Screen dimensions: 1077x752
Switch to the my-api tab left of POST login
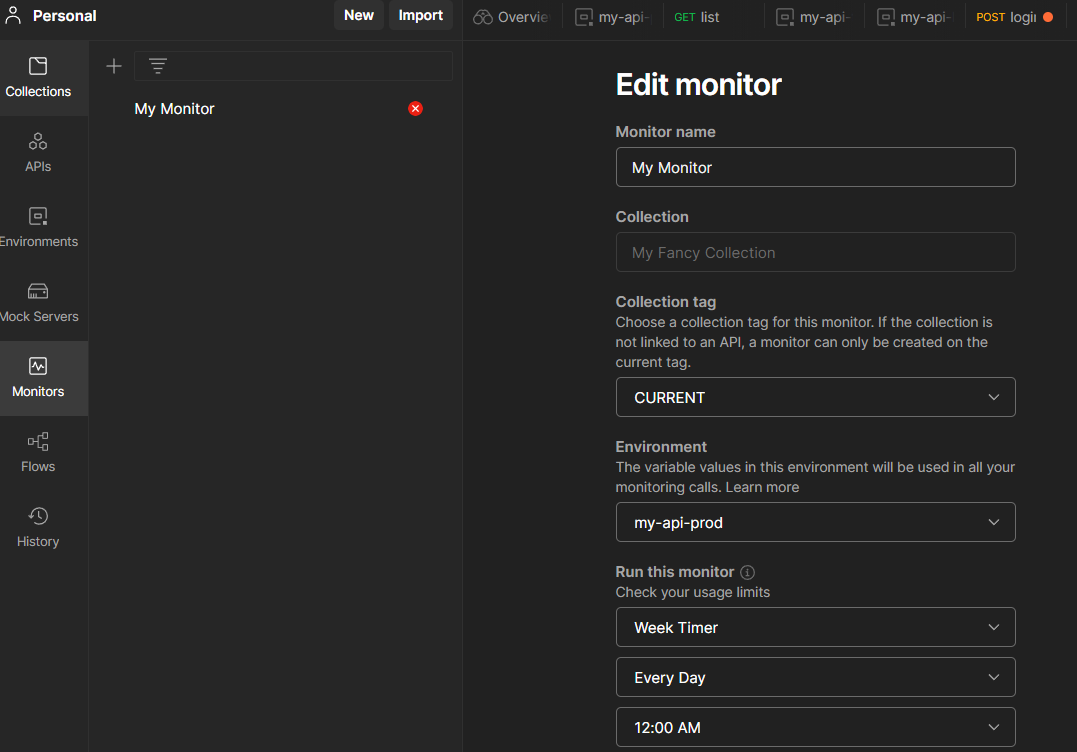pyautogui.click(x=915, y=17)
